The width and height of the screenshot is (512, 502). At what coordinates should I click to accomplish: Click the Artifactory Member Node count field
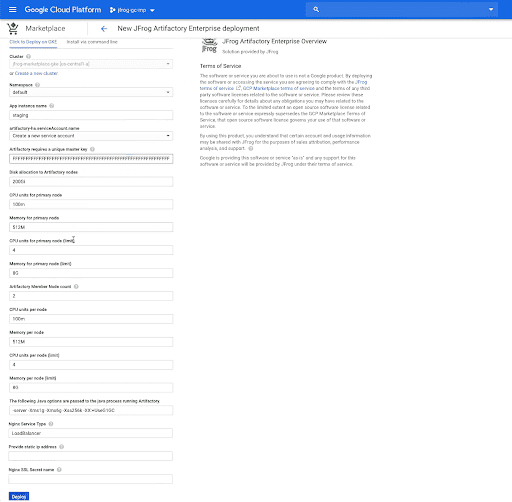(91, 296)
